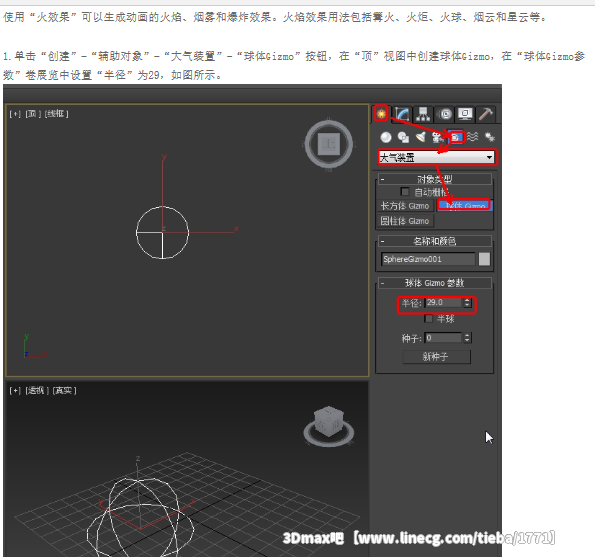
Task: Select the Cameras category icon
Action: [438, 137]
